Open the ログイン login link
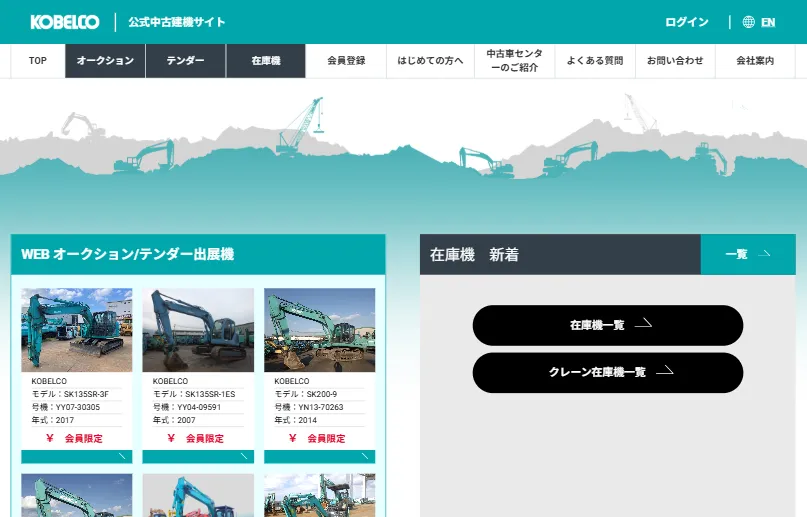 coord(687,22)
